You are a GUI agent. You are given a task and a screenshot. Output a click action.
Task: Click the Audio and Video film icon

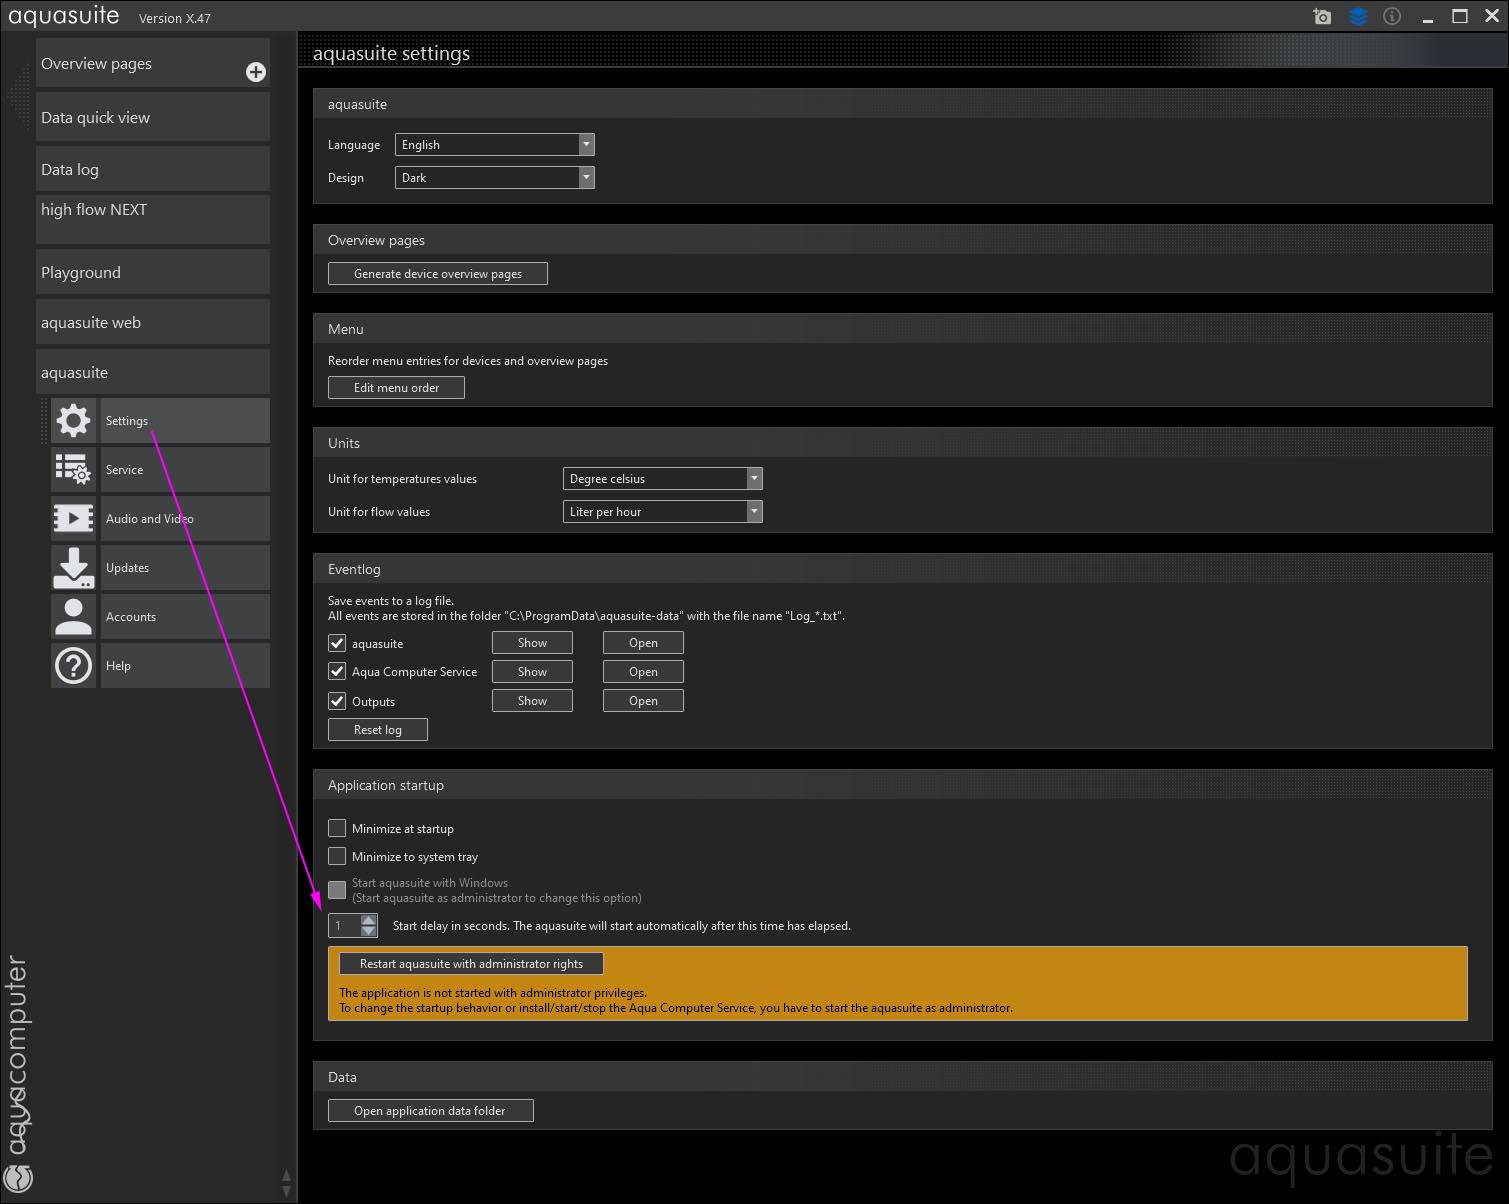pyautogui.click(x=73, y=518)
